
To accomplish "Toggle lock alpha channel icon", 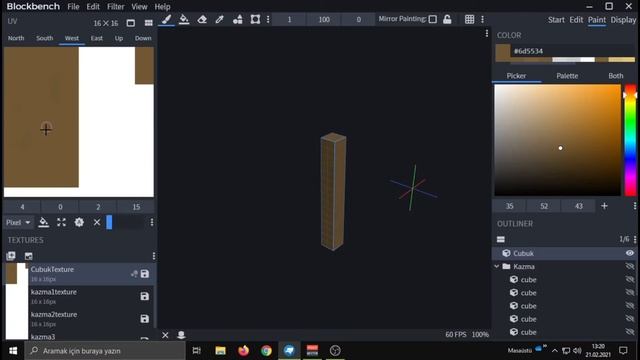I will [x=447, y=19].
